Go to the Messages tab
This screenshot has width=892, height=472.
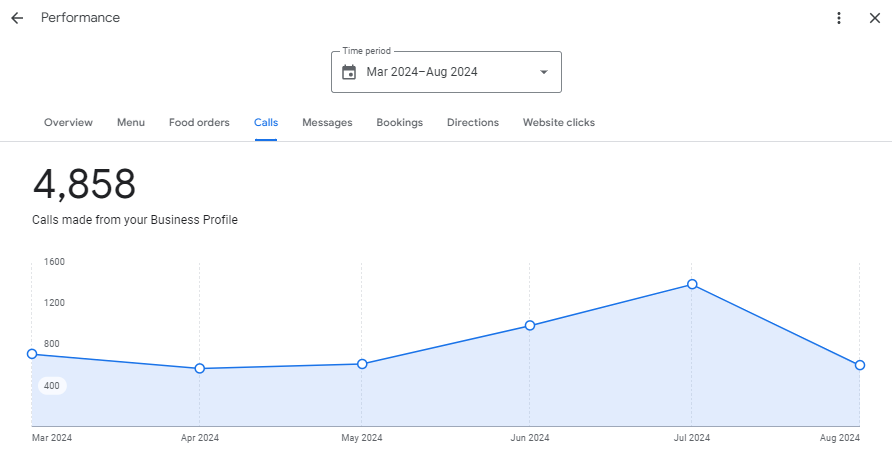click(327, 123)
